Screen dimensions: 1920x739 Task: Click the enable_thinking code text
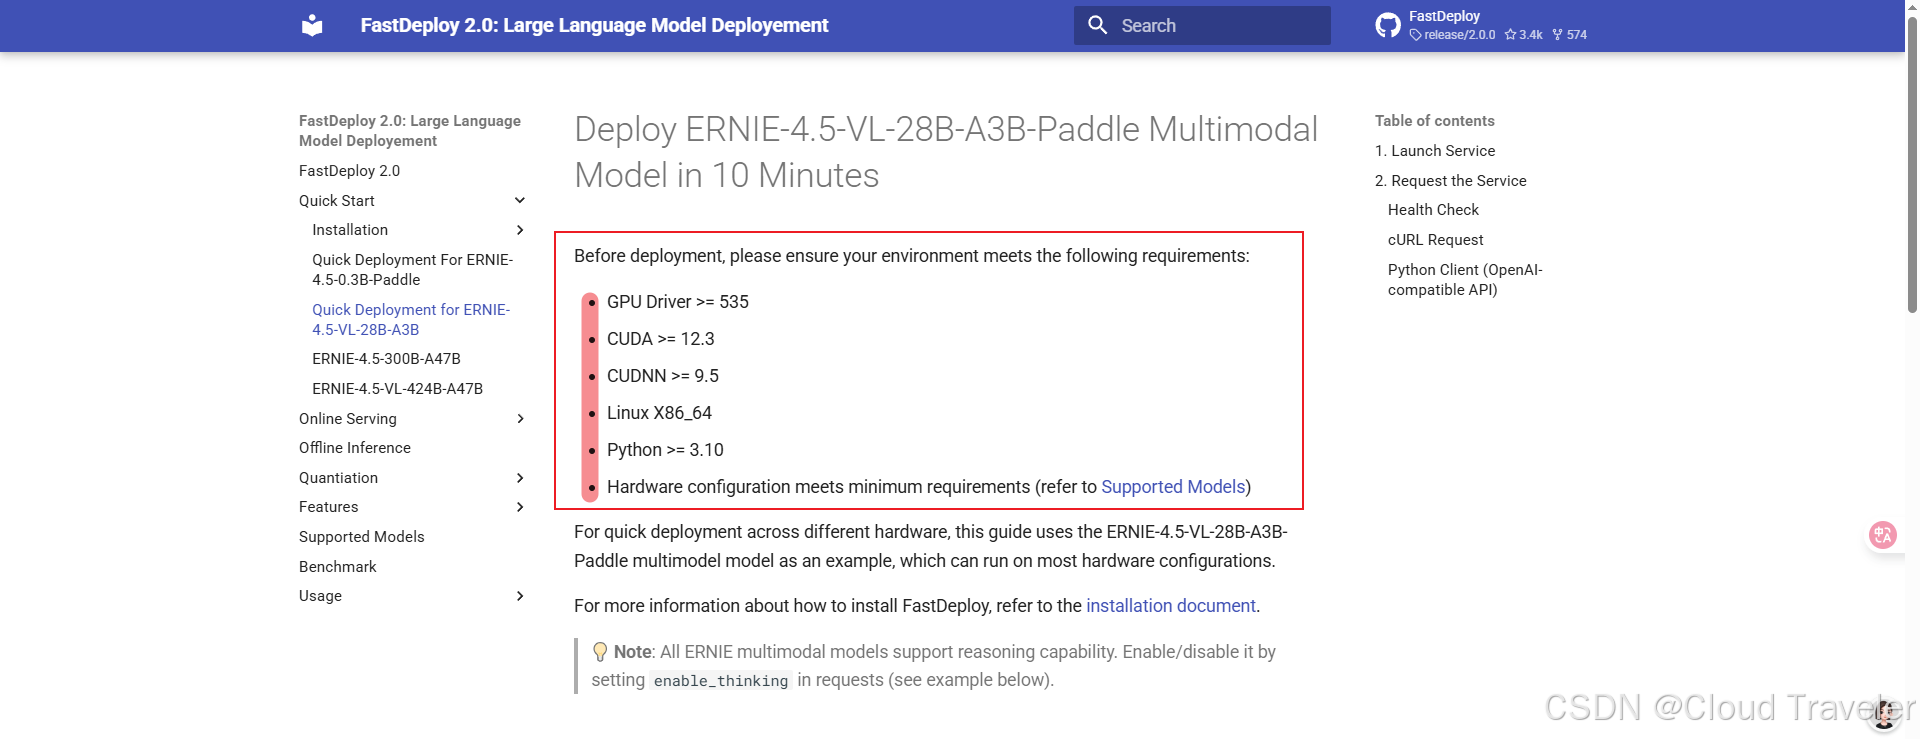point(720,681)
